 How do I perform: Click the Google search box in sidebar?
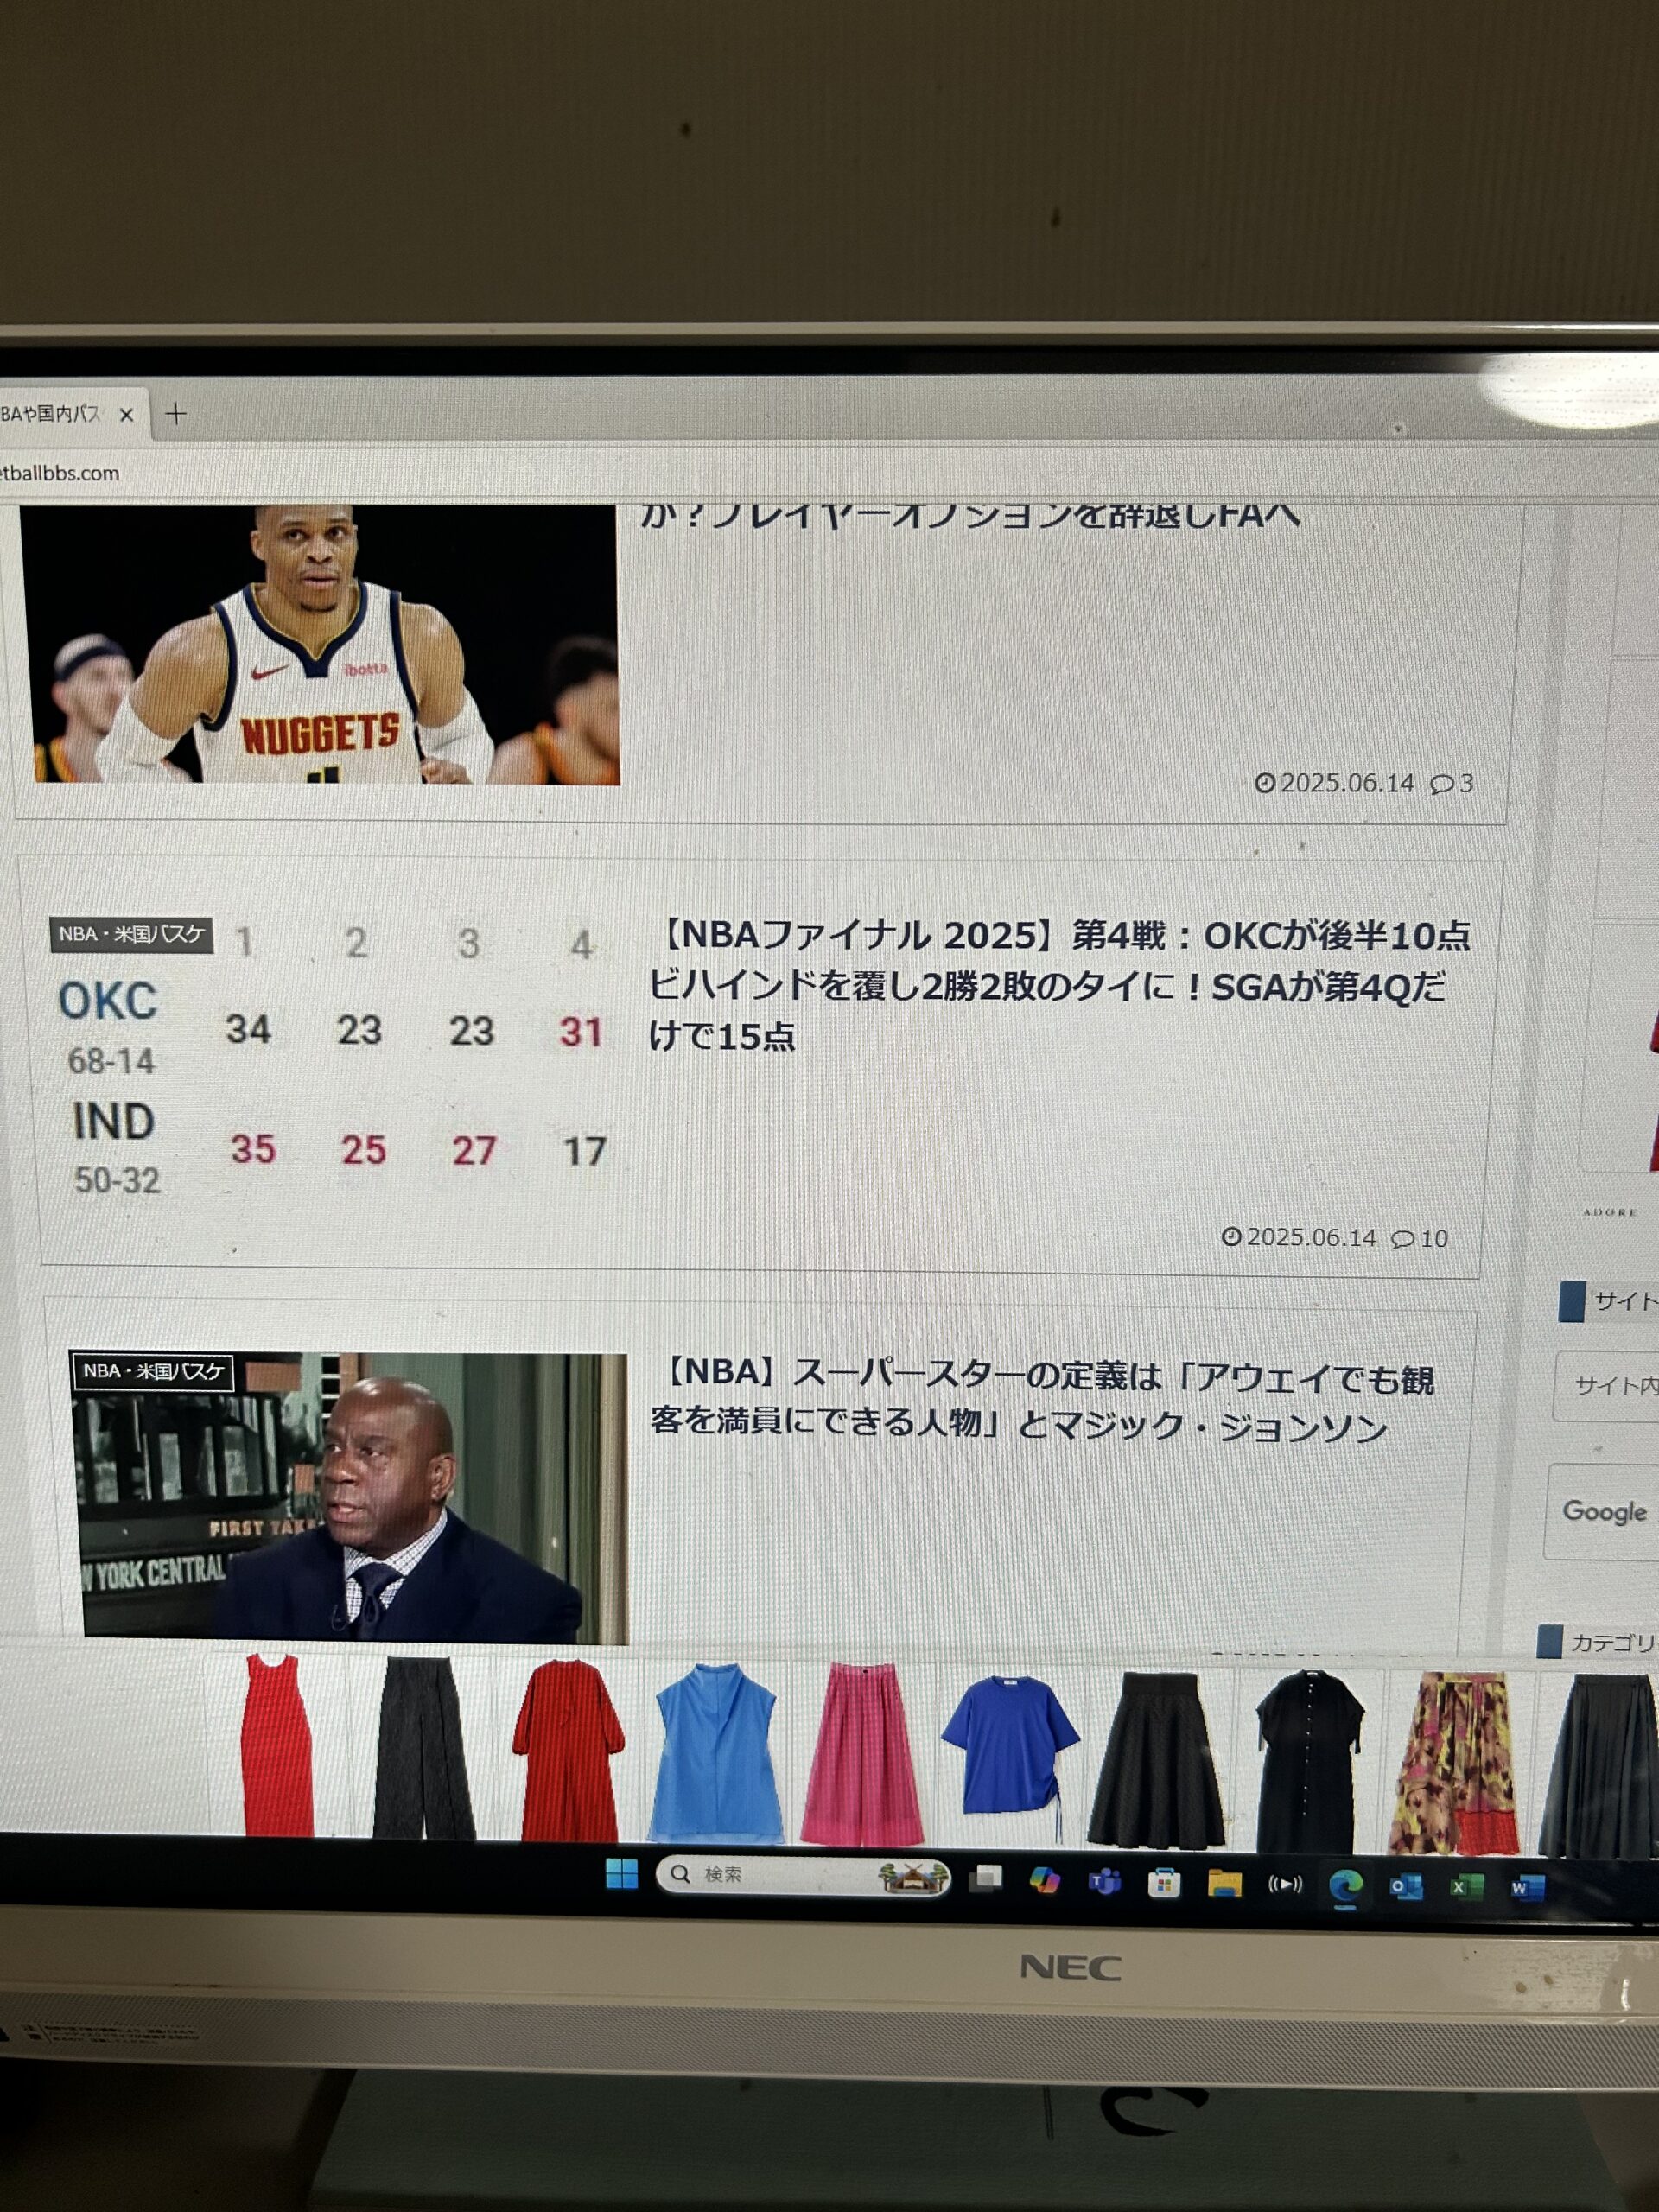point(1602,1512)
